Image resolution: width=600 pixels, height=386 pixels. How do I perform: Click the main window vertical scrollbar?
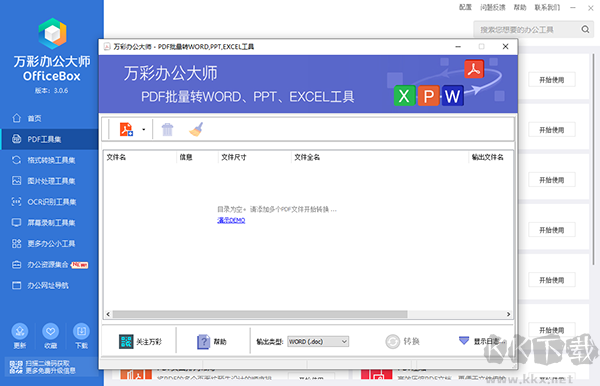click(593, 159)
